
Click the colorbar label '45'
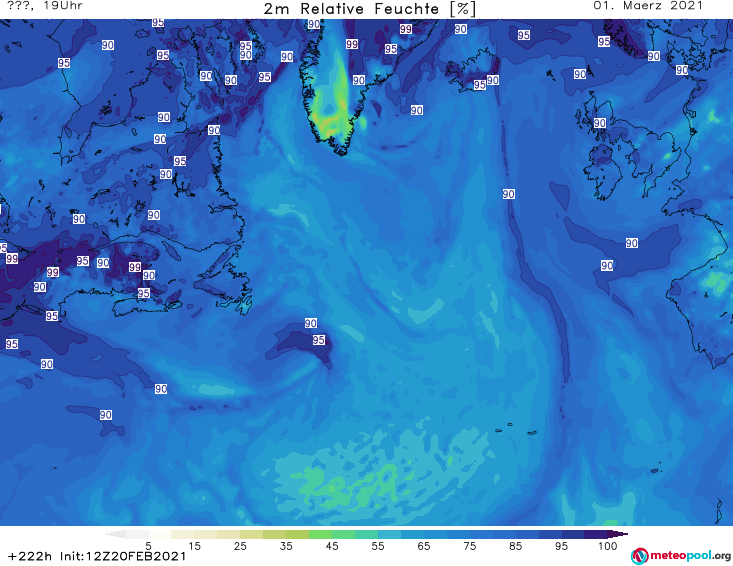pyautogui.click(x=332, y=546)
